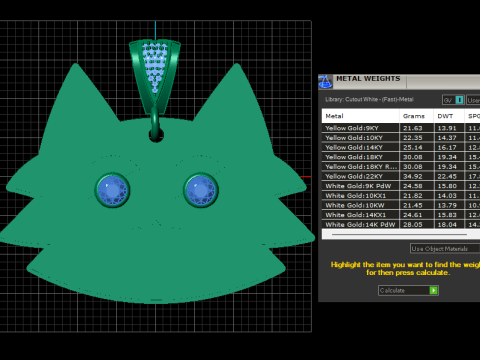The image size is (480, 360).
Task: Click the 22.45 DWT value
Action: tap(447, 176)
